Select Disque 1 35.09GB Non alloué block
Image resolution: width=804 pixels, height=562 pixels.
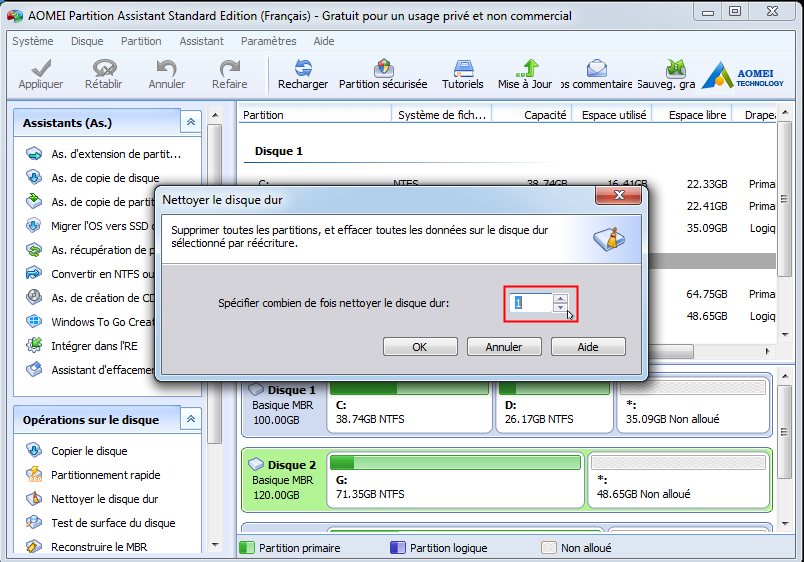coord(693,407)
